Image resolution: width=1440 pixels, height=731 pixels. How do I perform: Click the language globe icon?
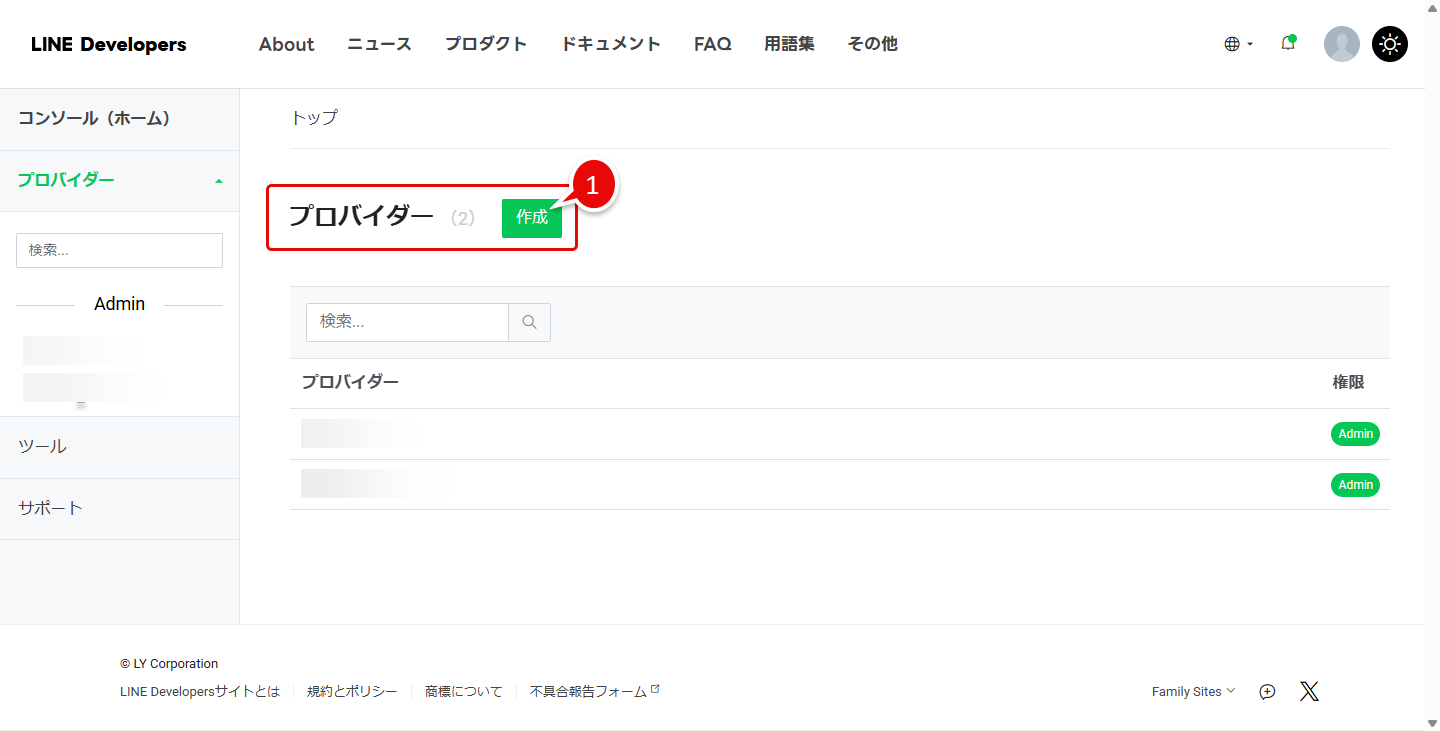[x=1232, y=44]
